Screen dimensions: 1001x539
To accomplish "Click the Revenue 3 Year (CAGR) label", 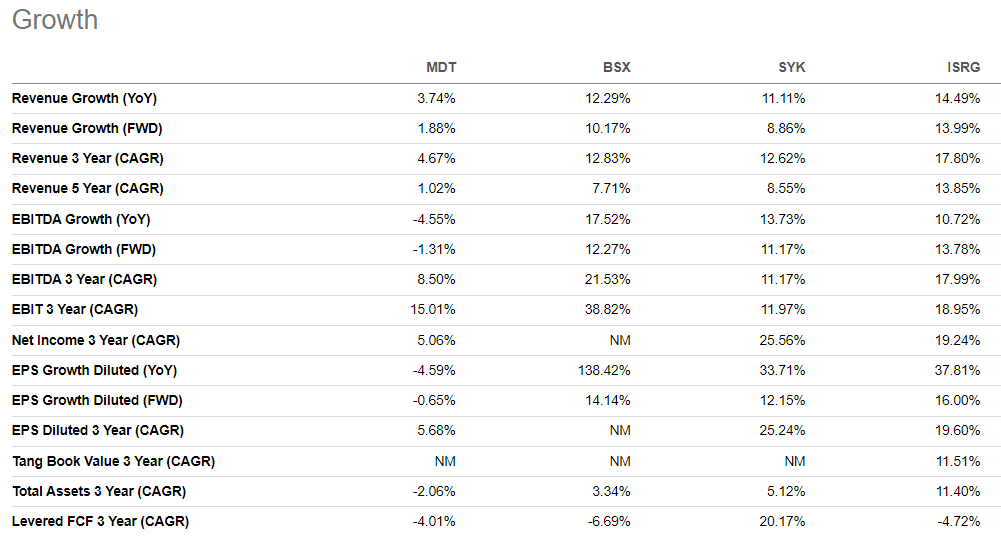I will click(x=87, y=159).
